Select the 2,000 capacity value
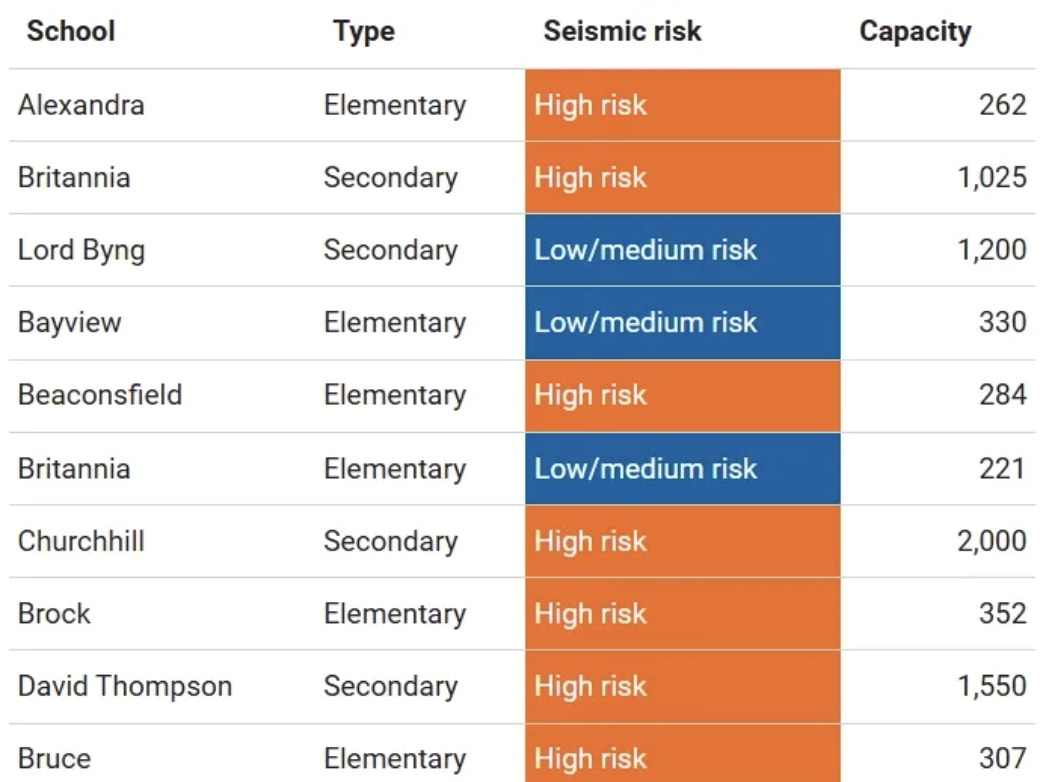1050x782 pixels. [992, 541]
